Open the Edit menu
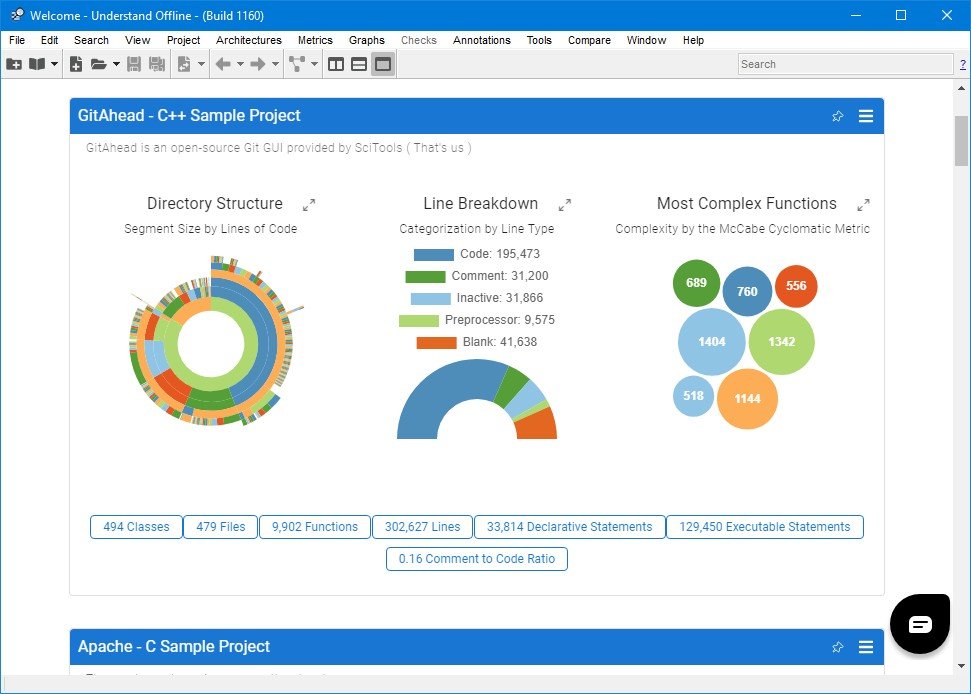Viewport: 971px width, 694px height. 50,40
